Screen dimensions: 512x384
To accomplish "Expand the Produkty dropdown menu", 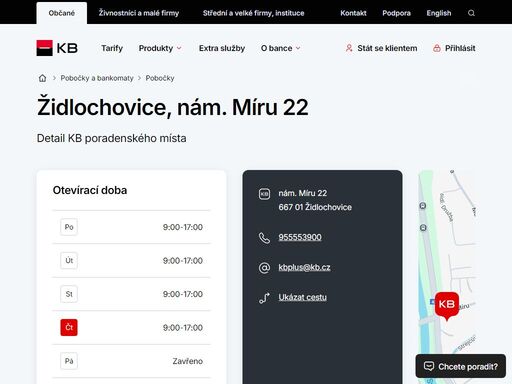I will click(160, 48).
